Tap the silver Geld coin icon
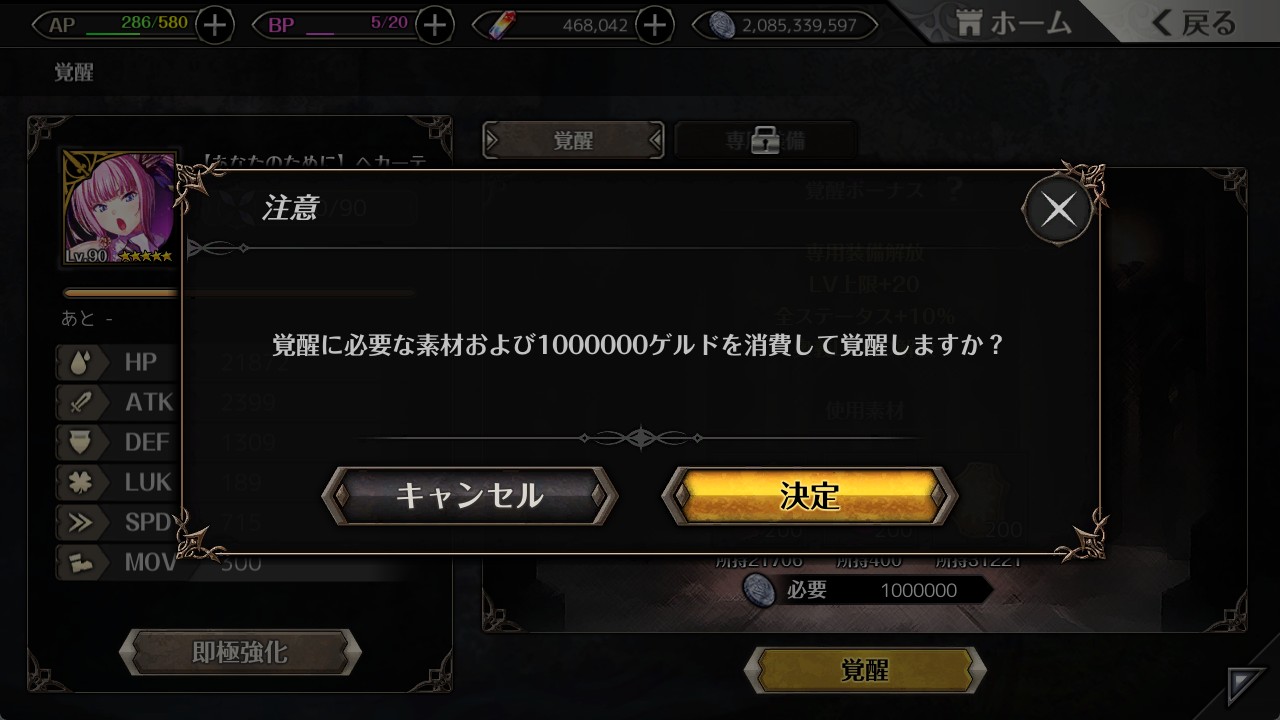The height and width of the screenshot is (720, 1280). point(721,25)
